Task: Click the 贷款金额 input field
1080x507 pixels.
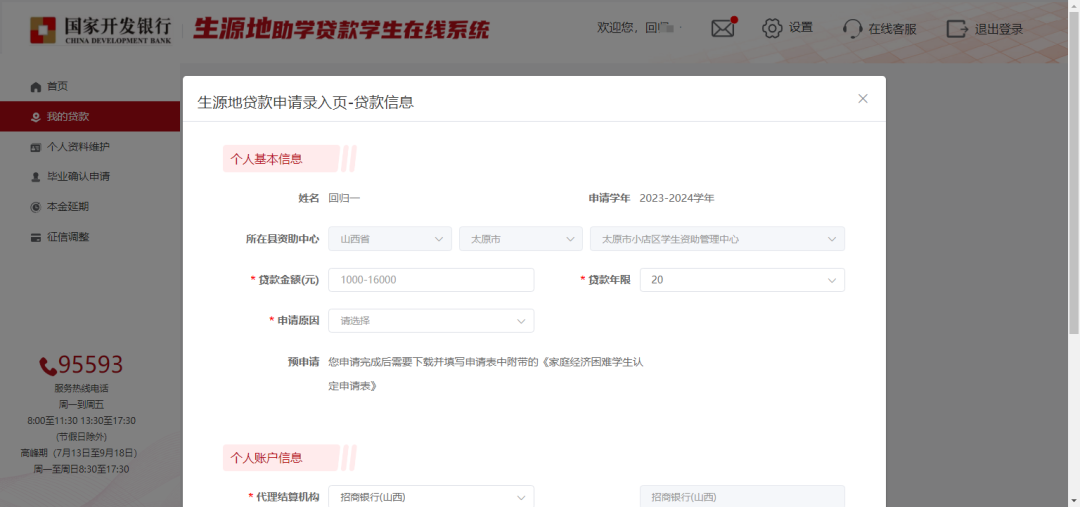Action: 431,280
